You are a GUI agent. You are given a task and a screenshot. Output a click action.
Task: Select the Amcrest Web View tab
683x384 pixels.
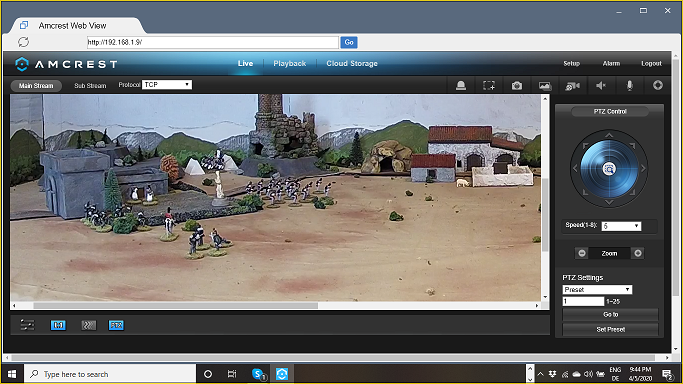click(77, 26)
